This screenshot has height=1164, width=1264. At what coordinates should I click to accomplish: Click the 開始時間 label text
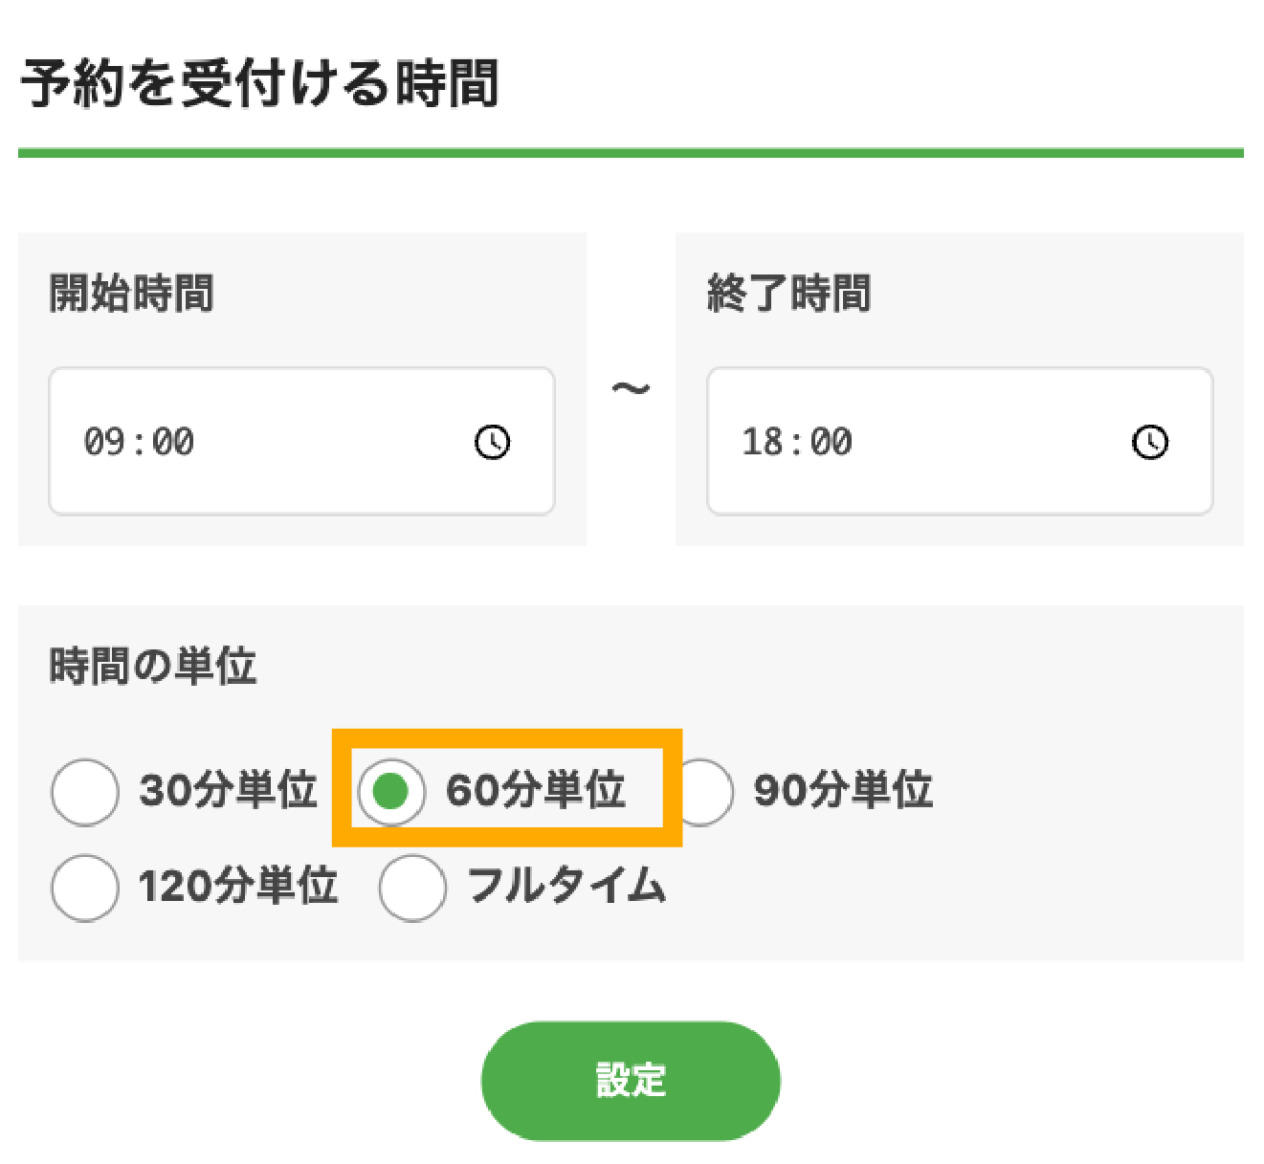(x=131, y=294)
